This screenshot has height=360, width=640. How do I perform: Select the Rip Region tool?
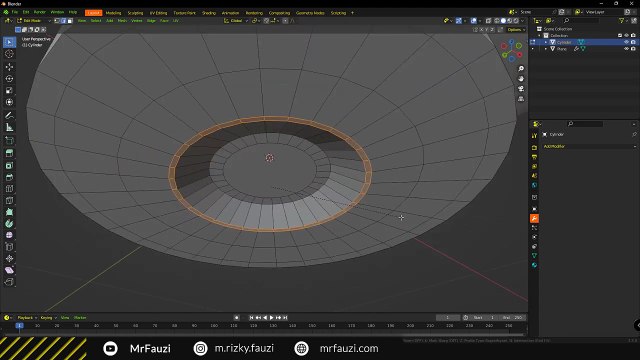tap(9, 282)
